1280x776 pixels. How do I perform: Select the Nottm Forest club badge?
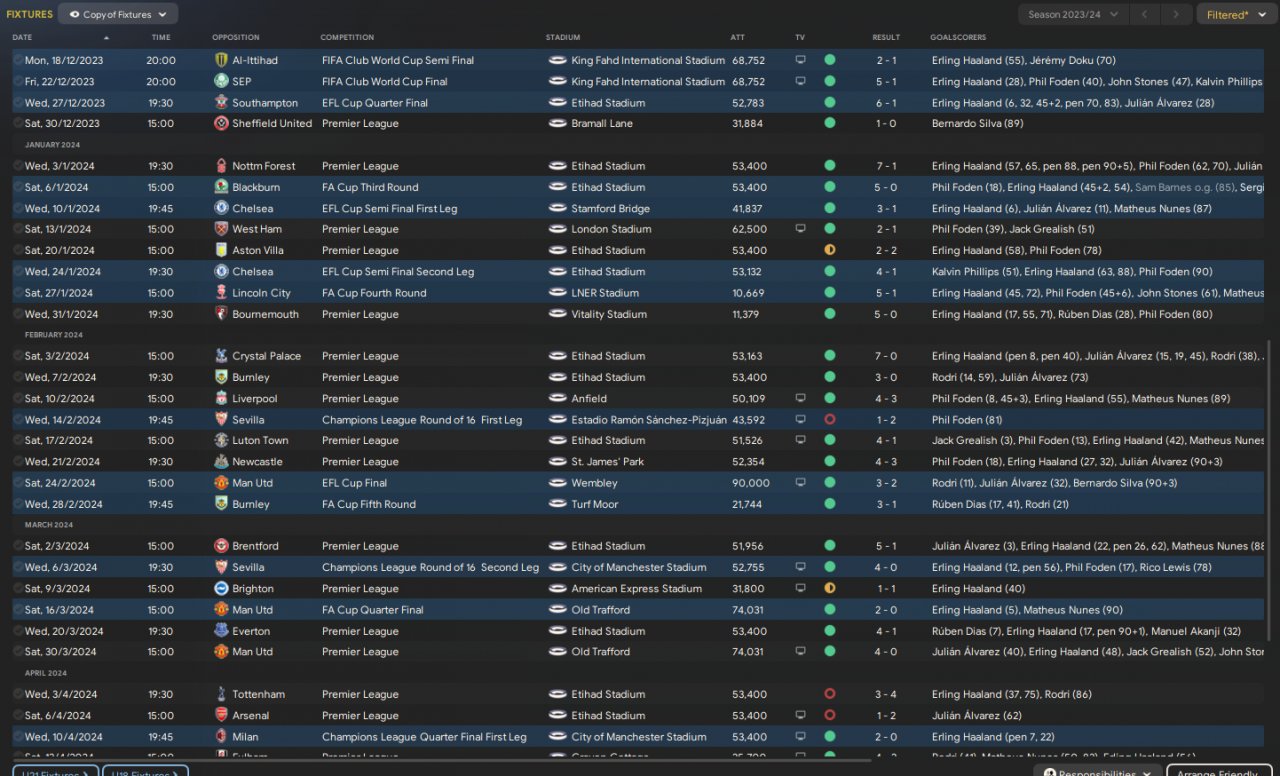click(x=221, y=166)
